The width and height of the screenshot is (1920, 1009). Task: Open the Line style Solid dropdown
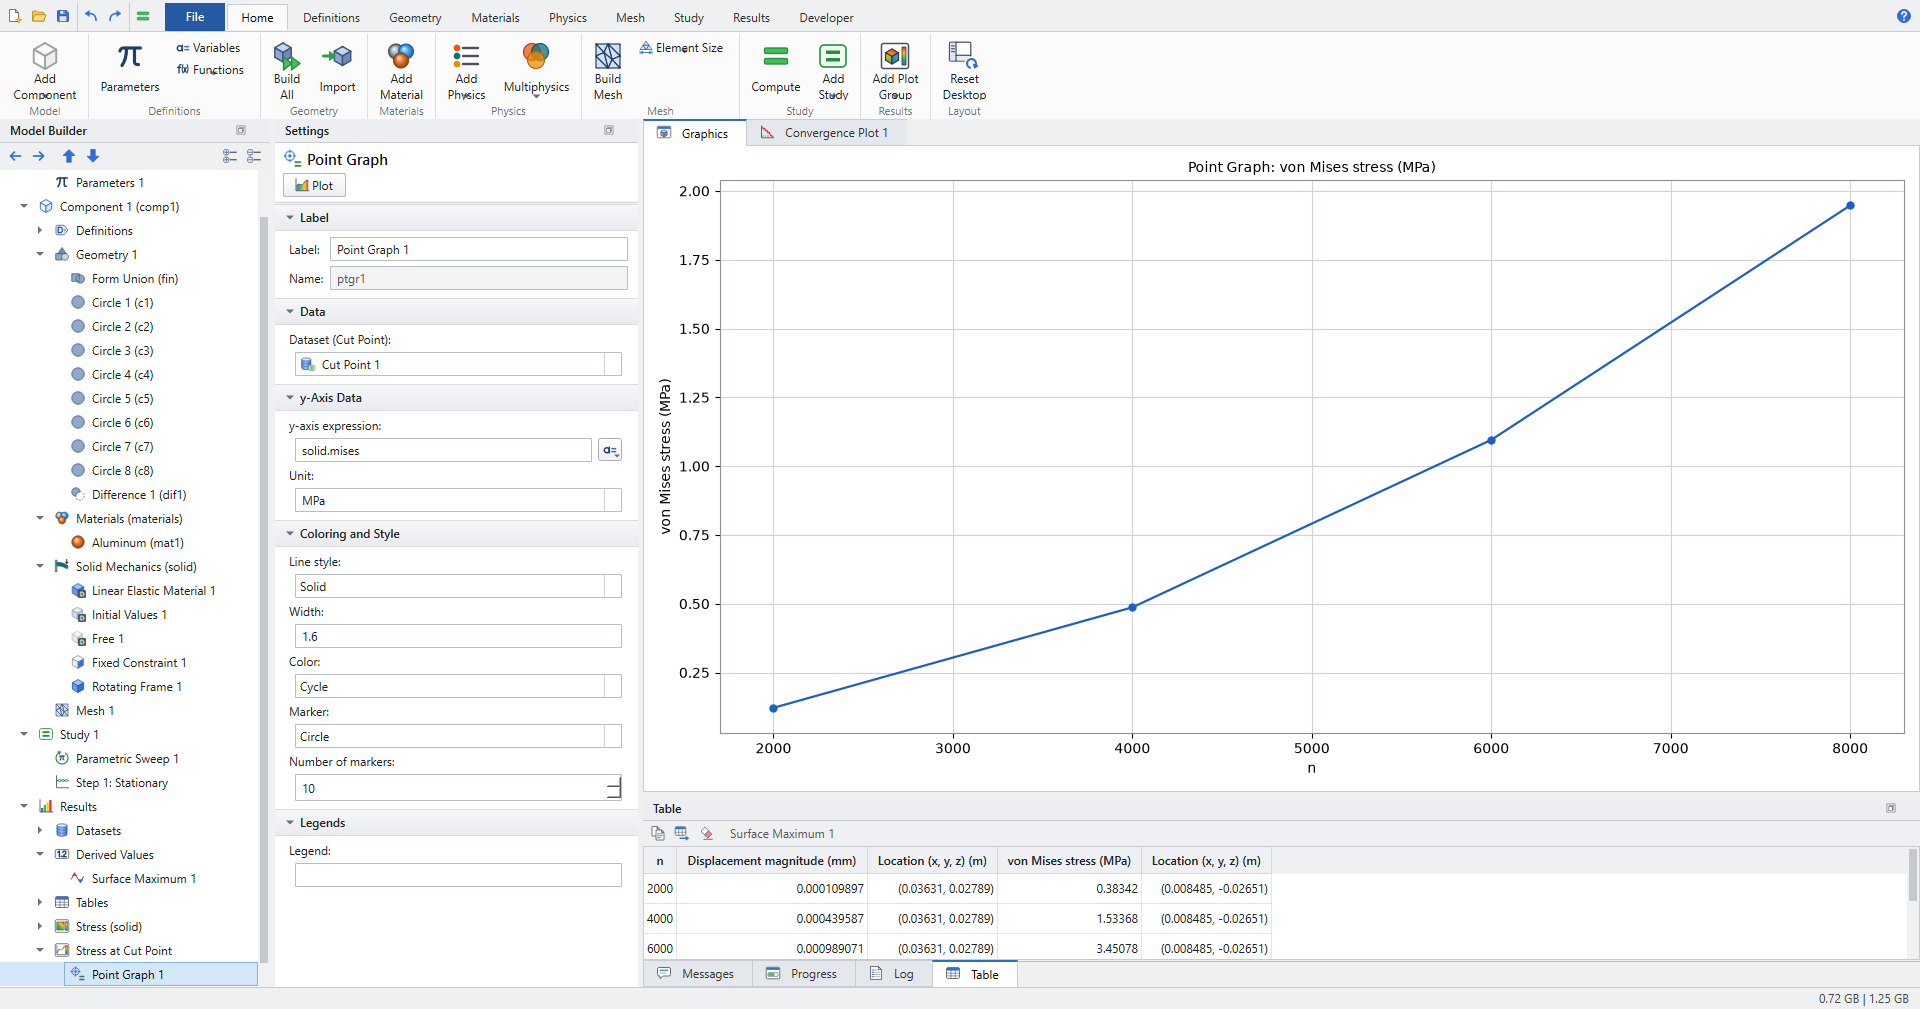click(x=458, y=587)
